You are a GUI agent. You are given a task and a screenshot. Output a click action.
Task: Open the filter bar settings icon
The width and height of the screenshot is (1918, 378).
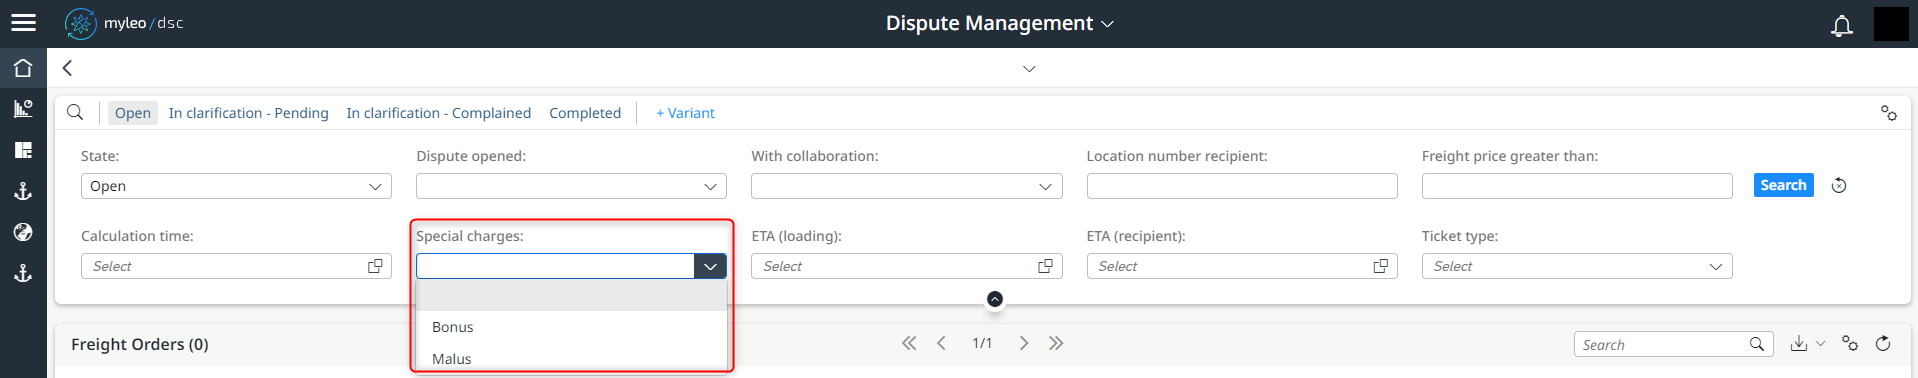click(x=1888, y=113)
